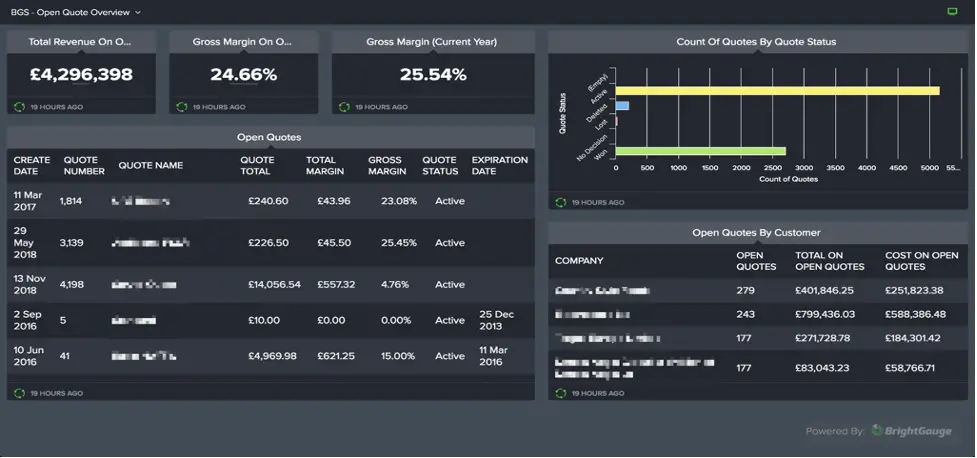The width and height of the screenshot is (977, 458).
Task: Click refresh icon below Open Quotes By Customer
Action: click(x=560, y=393)
